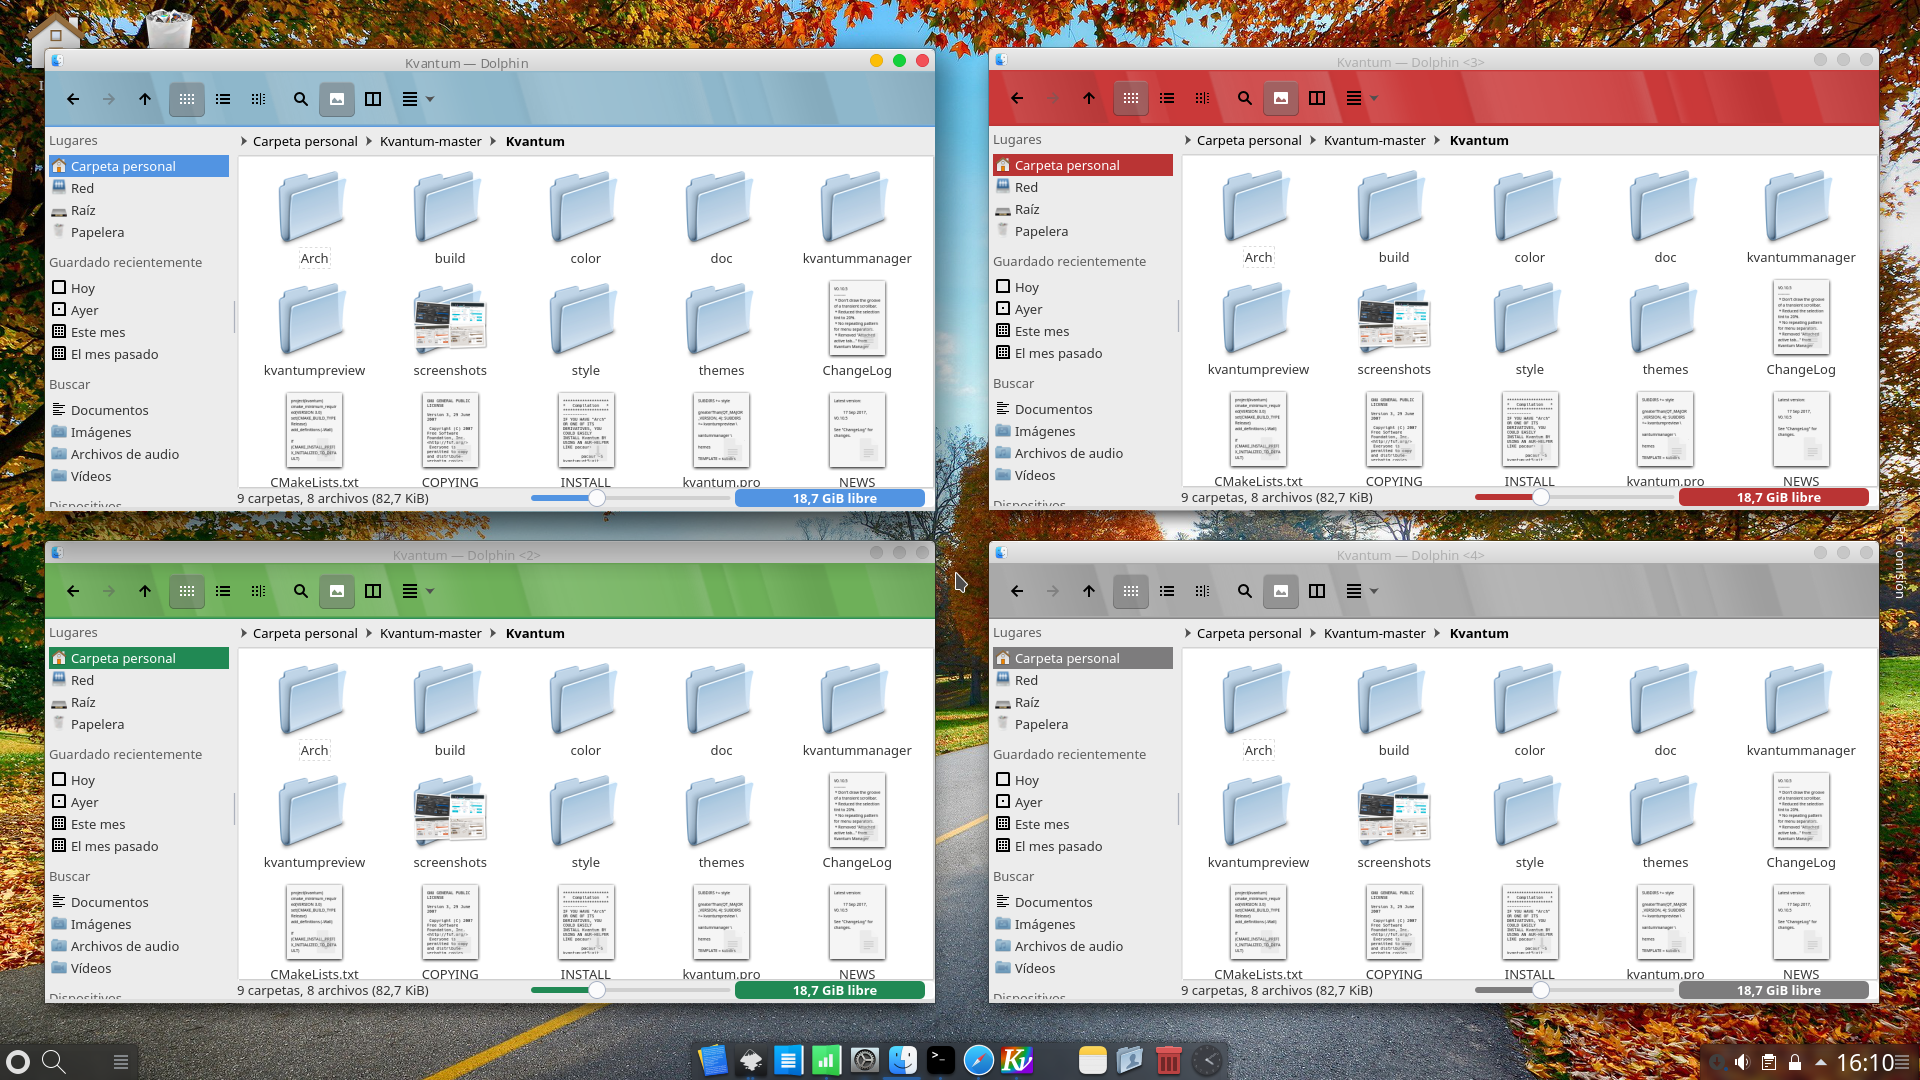Image resolution: width=1920 pixels, height=1080 pixels.
Task: Go back in blue Dolphin window
Action: [73, 99]
